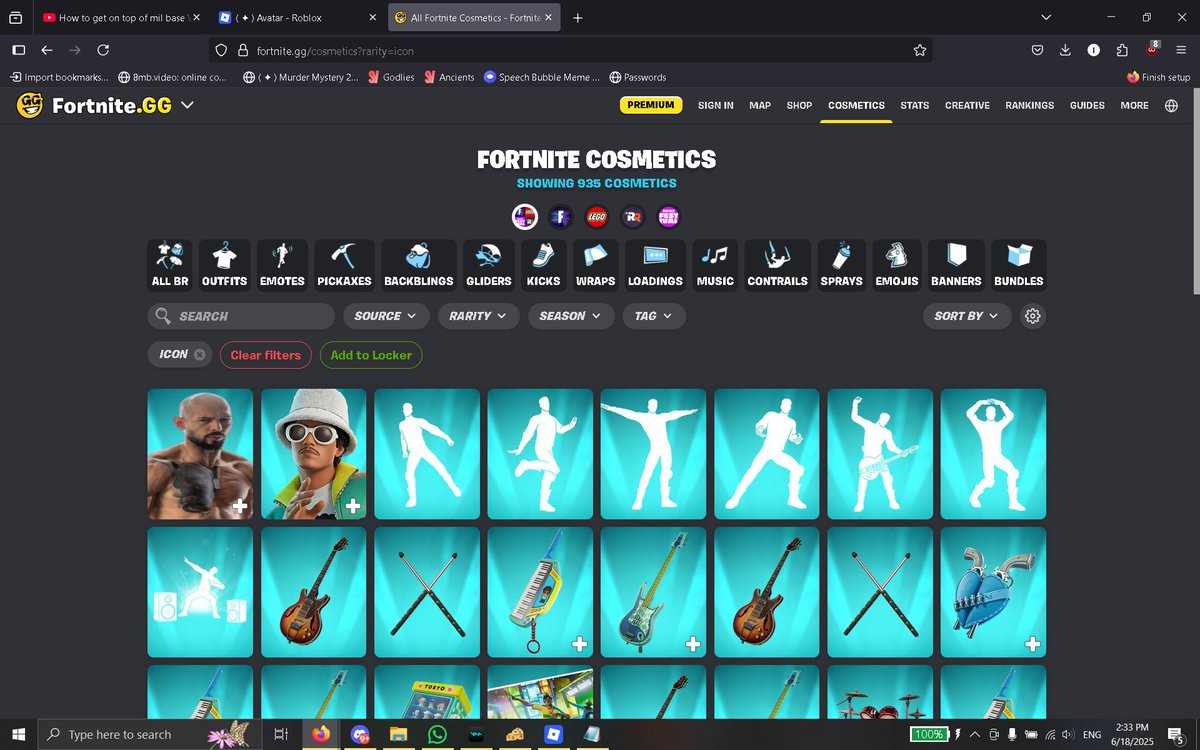
Task: Choose the Kicks sneaker category
Action: click(543, 265)
